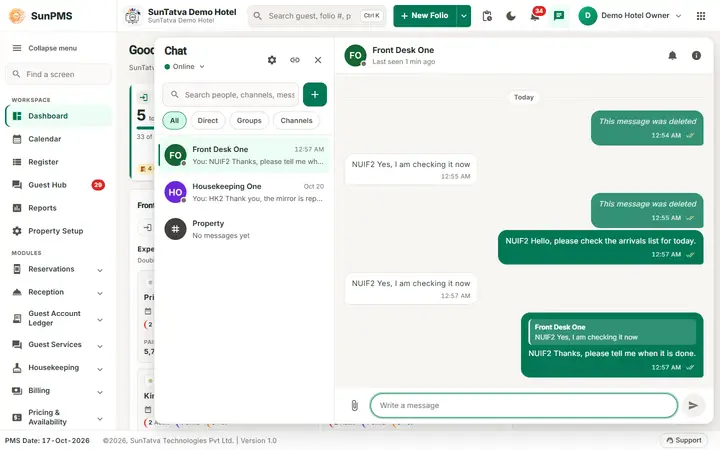
Task: Click the SunTatva Demo Hotel logo
Action: pyautogui.click(x=133, y=16)
